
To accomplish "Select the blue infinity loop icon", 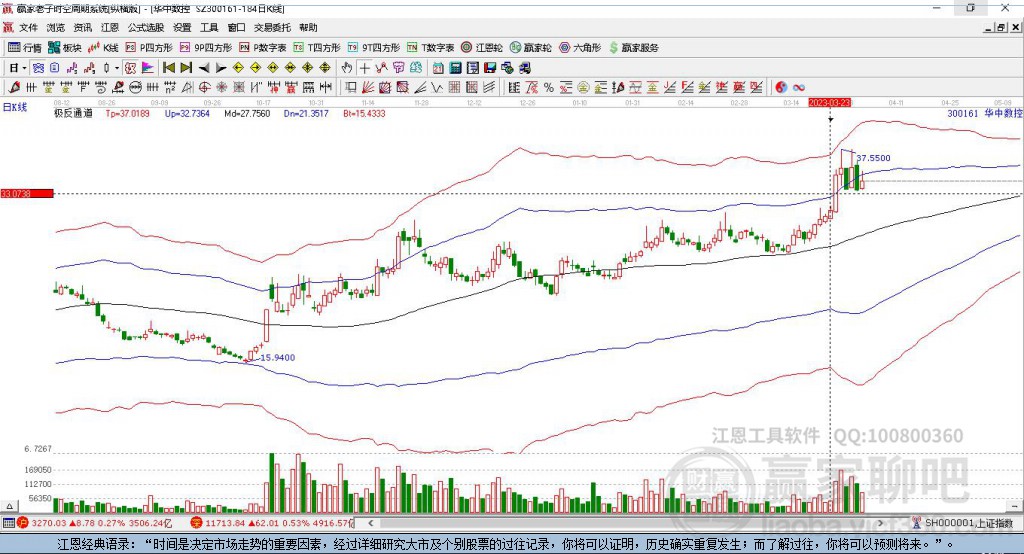I will pyautogui.click(x=799, y=88).
